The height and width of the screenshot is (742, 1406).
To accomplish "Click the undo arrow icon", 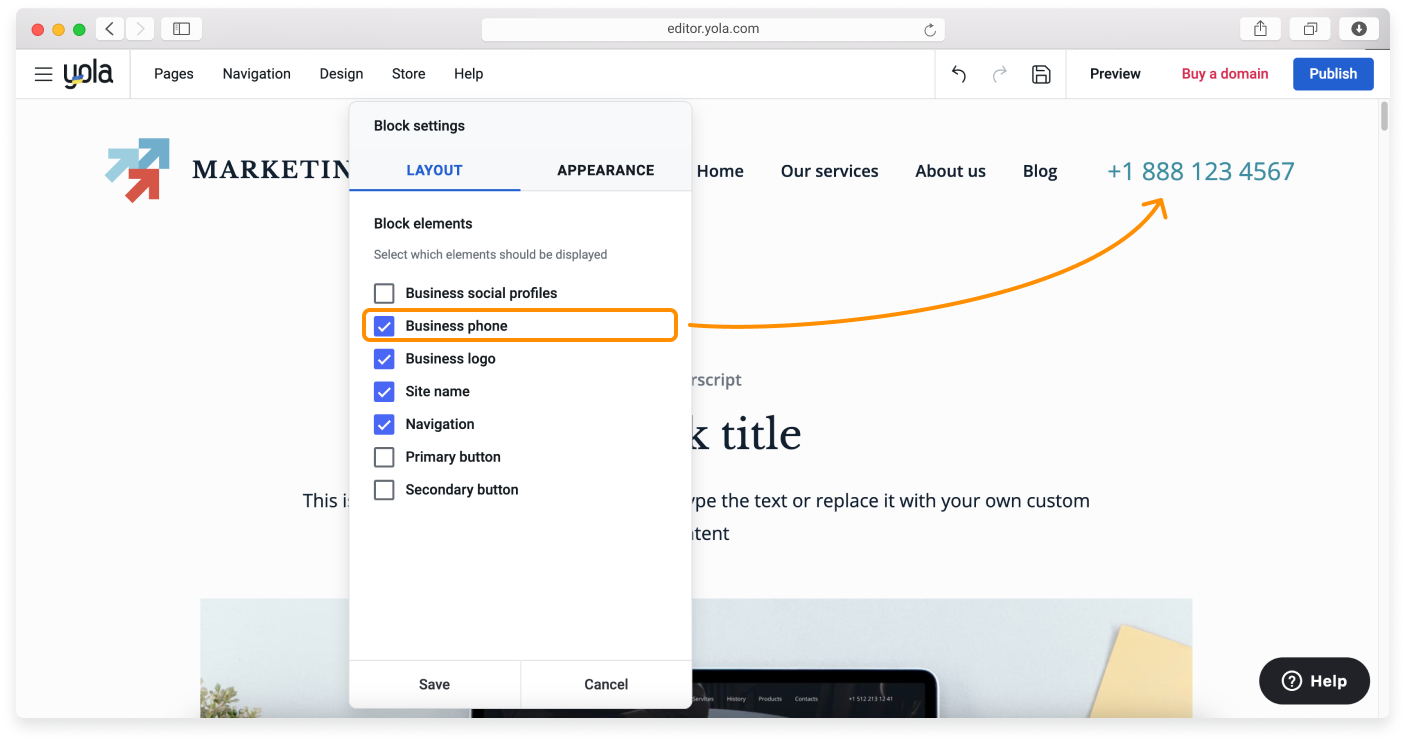I will click(959, 74).
